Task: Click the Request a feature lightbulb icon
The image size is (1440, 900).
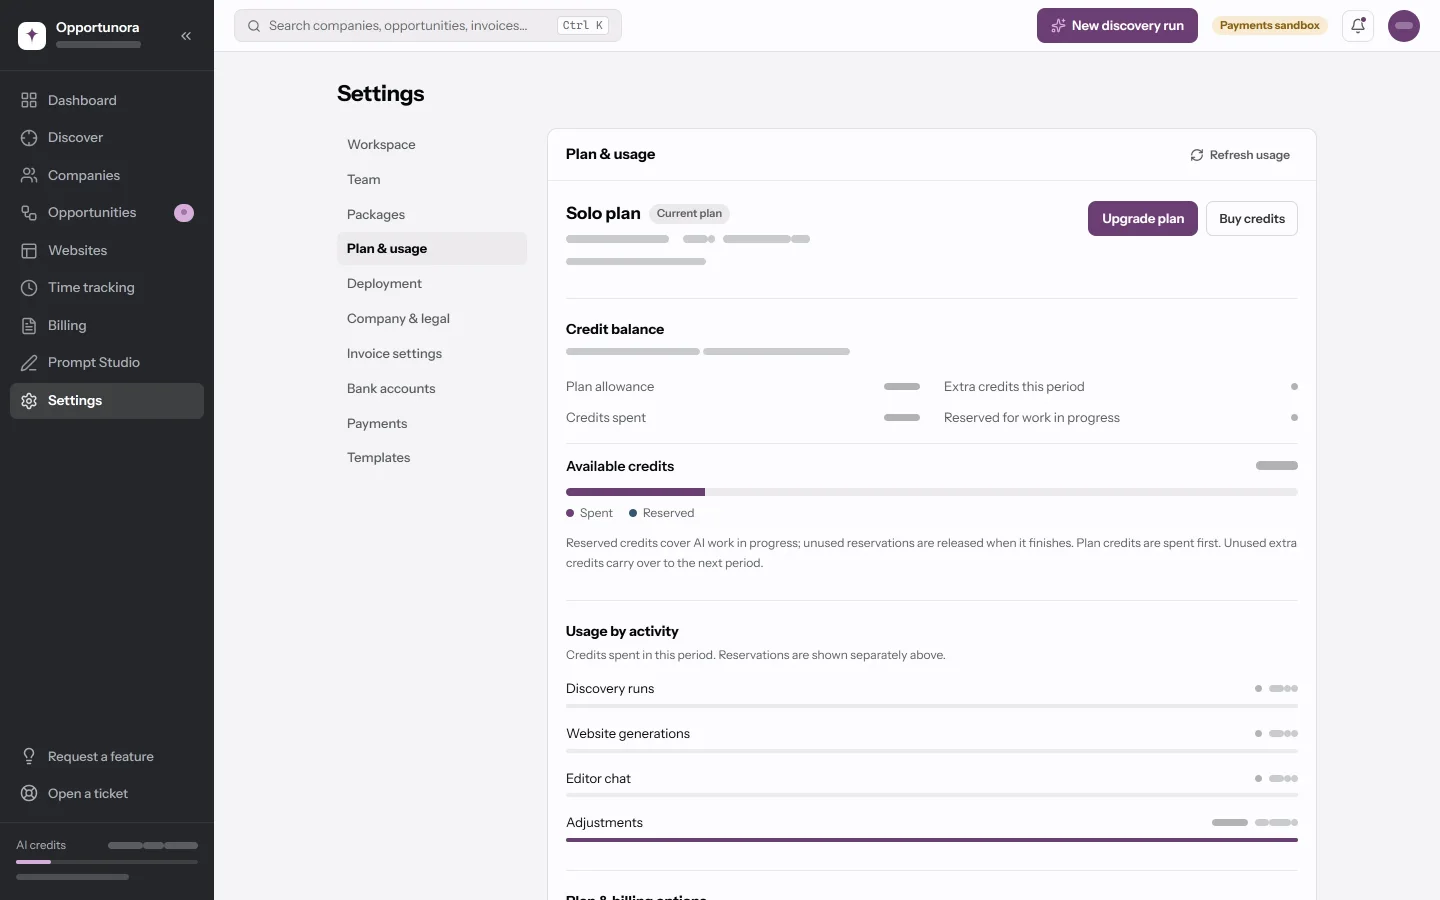Action: 29,756
